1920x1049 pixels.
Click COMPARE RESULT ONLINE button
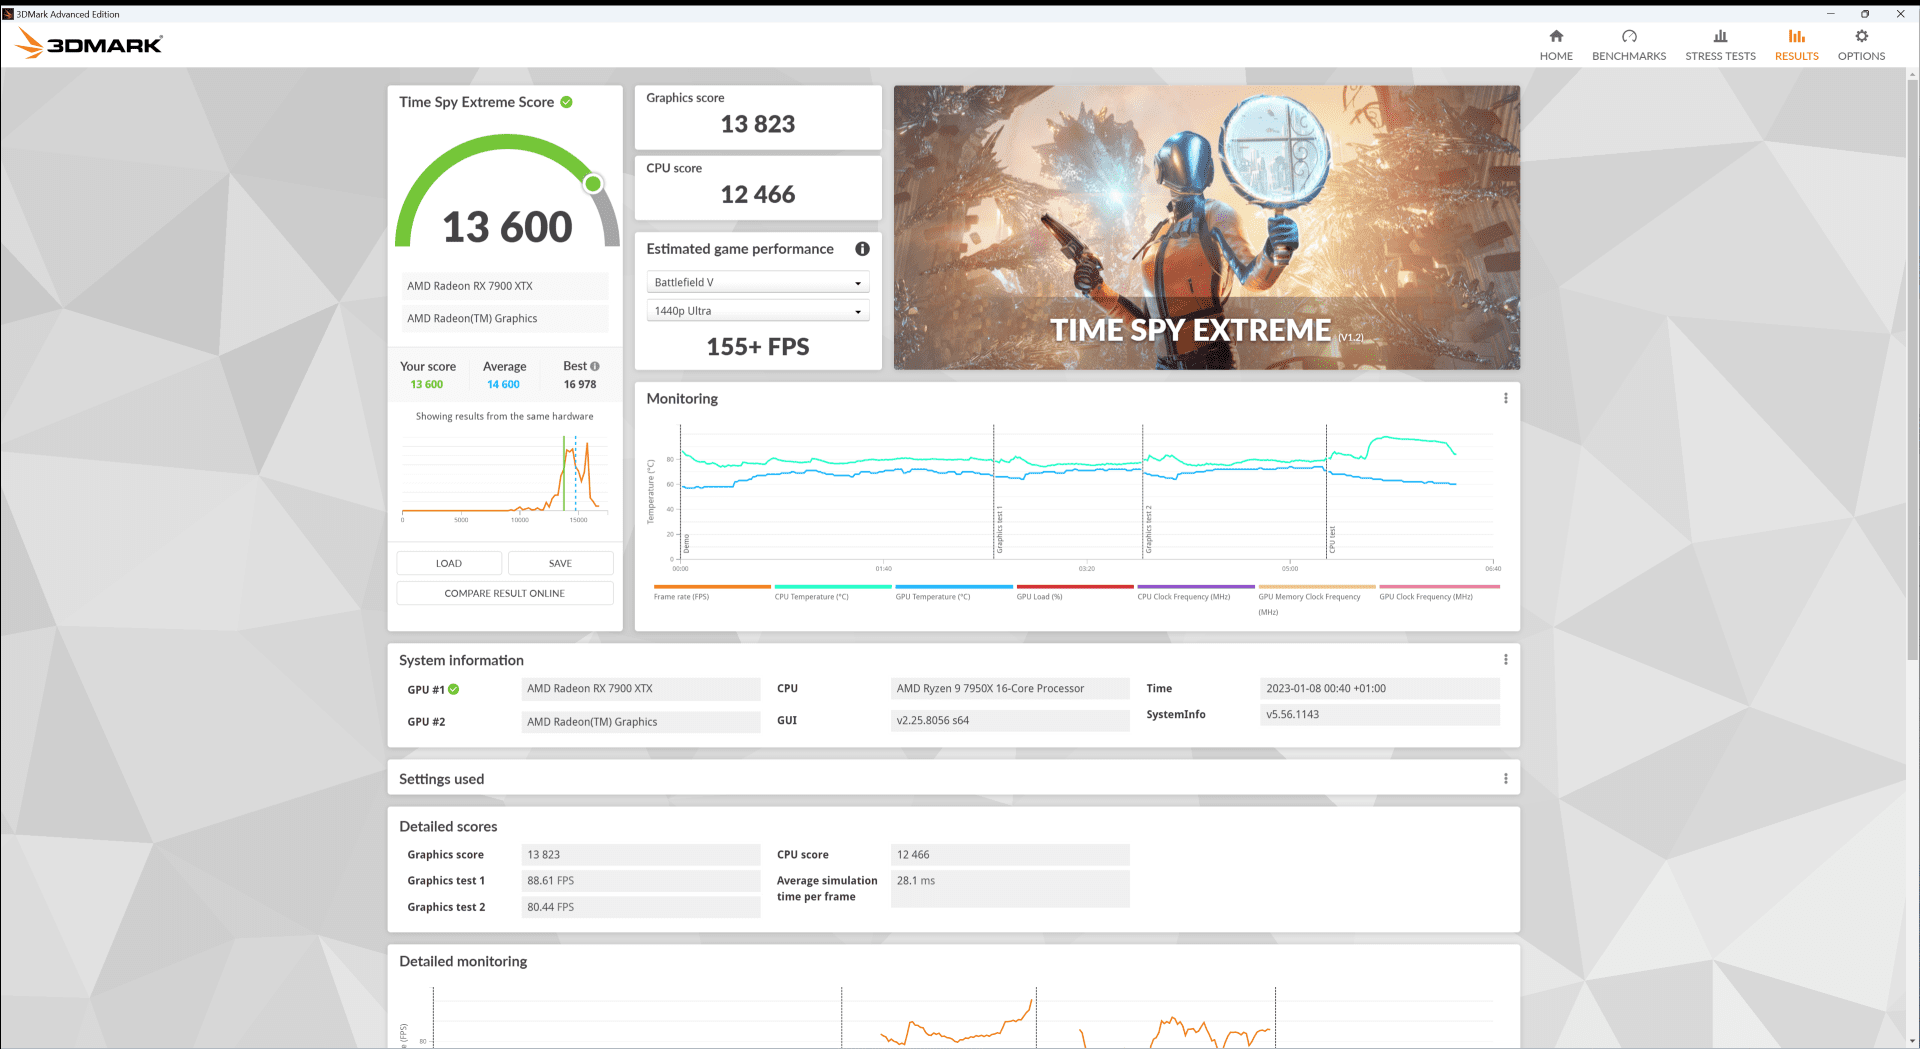[505, 593]
